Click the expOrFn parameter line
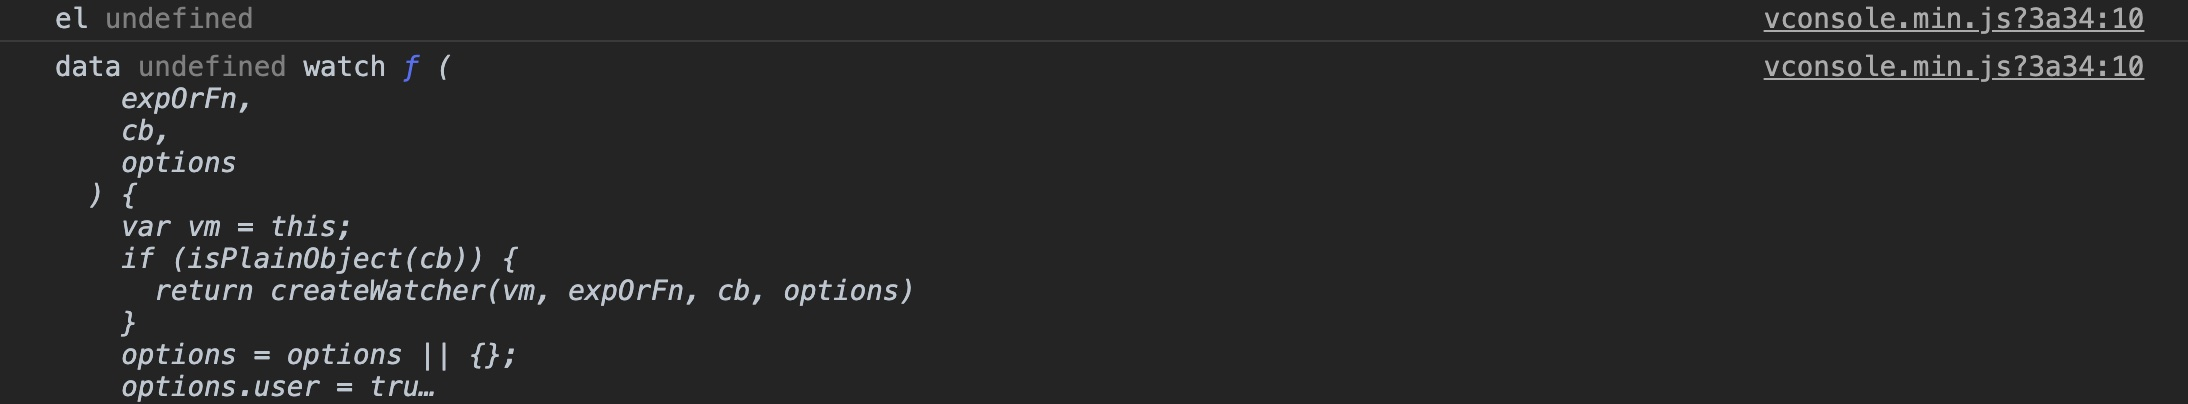 (x=186, y=99)
